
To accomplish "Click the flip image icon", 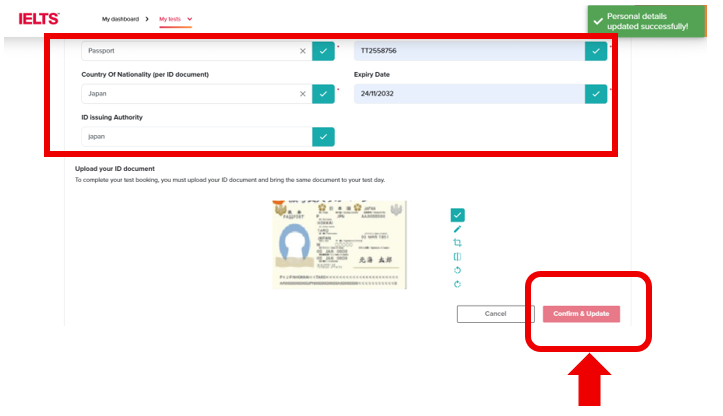I will [457, 257].
